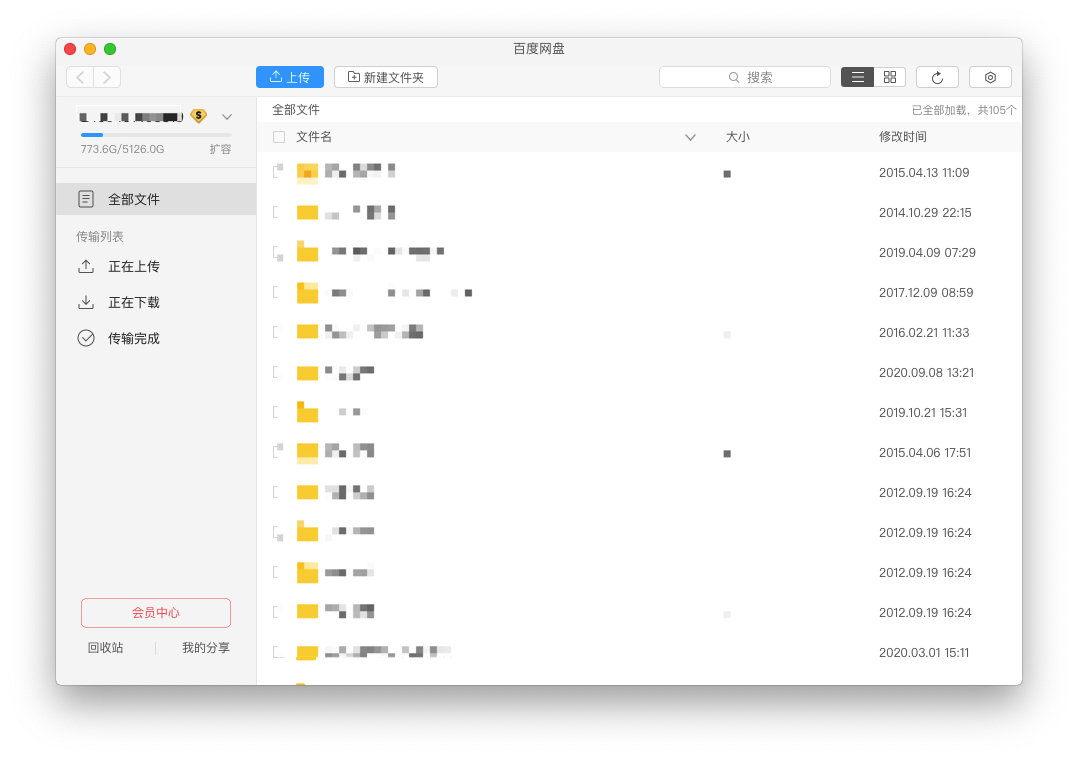Click the 773.6G/5126.0G storage text

tap(122, 149)
